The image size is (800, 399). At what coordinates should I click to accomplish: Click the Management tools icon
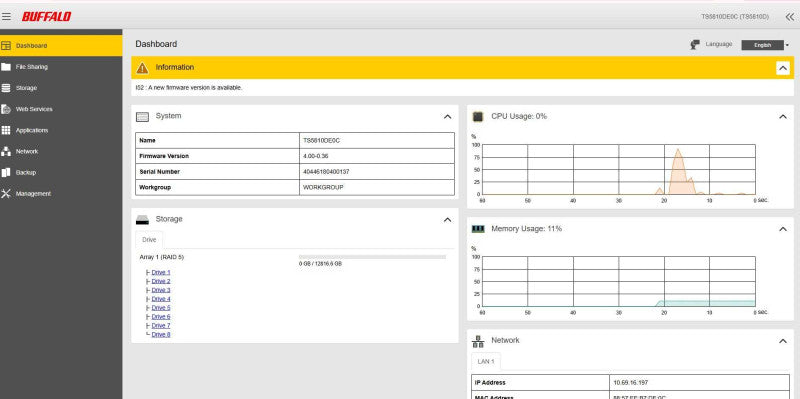coord(6,194)
